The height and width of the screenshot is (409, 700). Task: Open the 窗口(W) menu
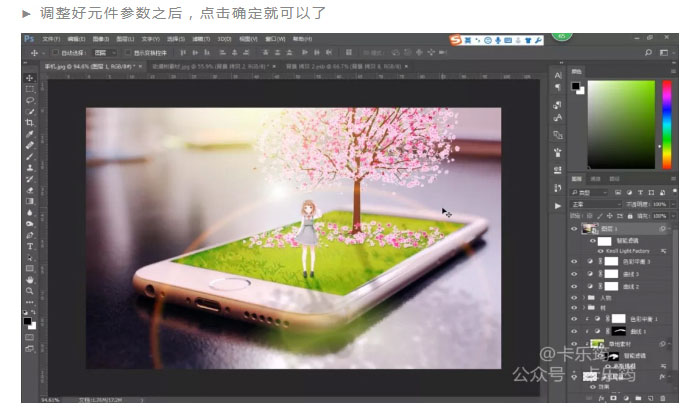click(275, 39)
